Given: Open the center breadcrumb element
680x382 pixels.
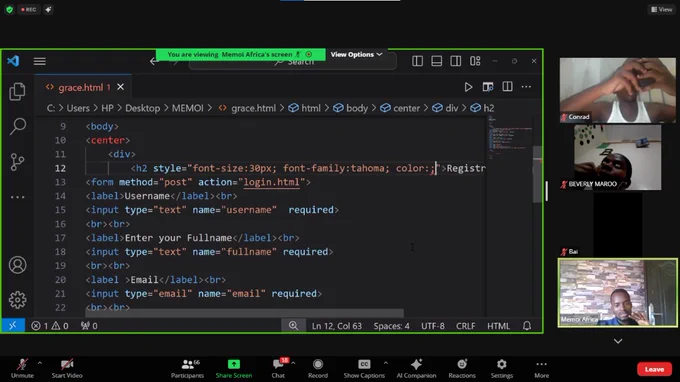Looking at the screenshot, I should [400, 108].
